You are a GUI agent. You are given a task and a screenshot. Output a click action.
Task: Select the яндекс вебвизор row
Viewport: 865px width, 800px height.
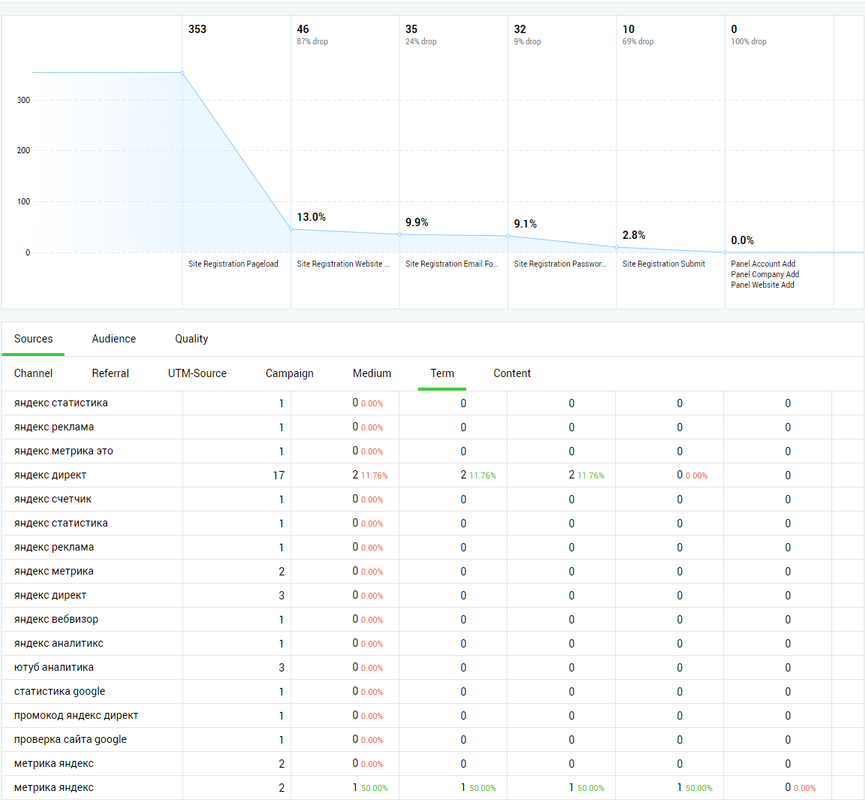click(x=432, y=620)
